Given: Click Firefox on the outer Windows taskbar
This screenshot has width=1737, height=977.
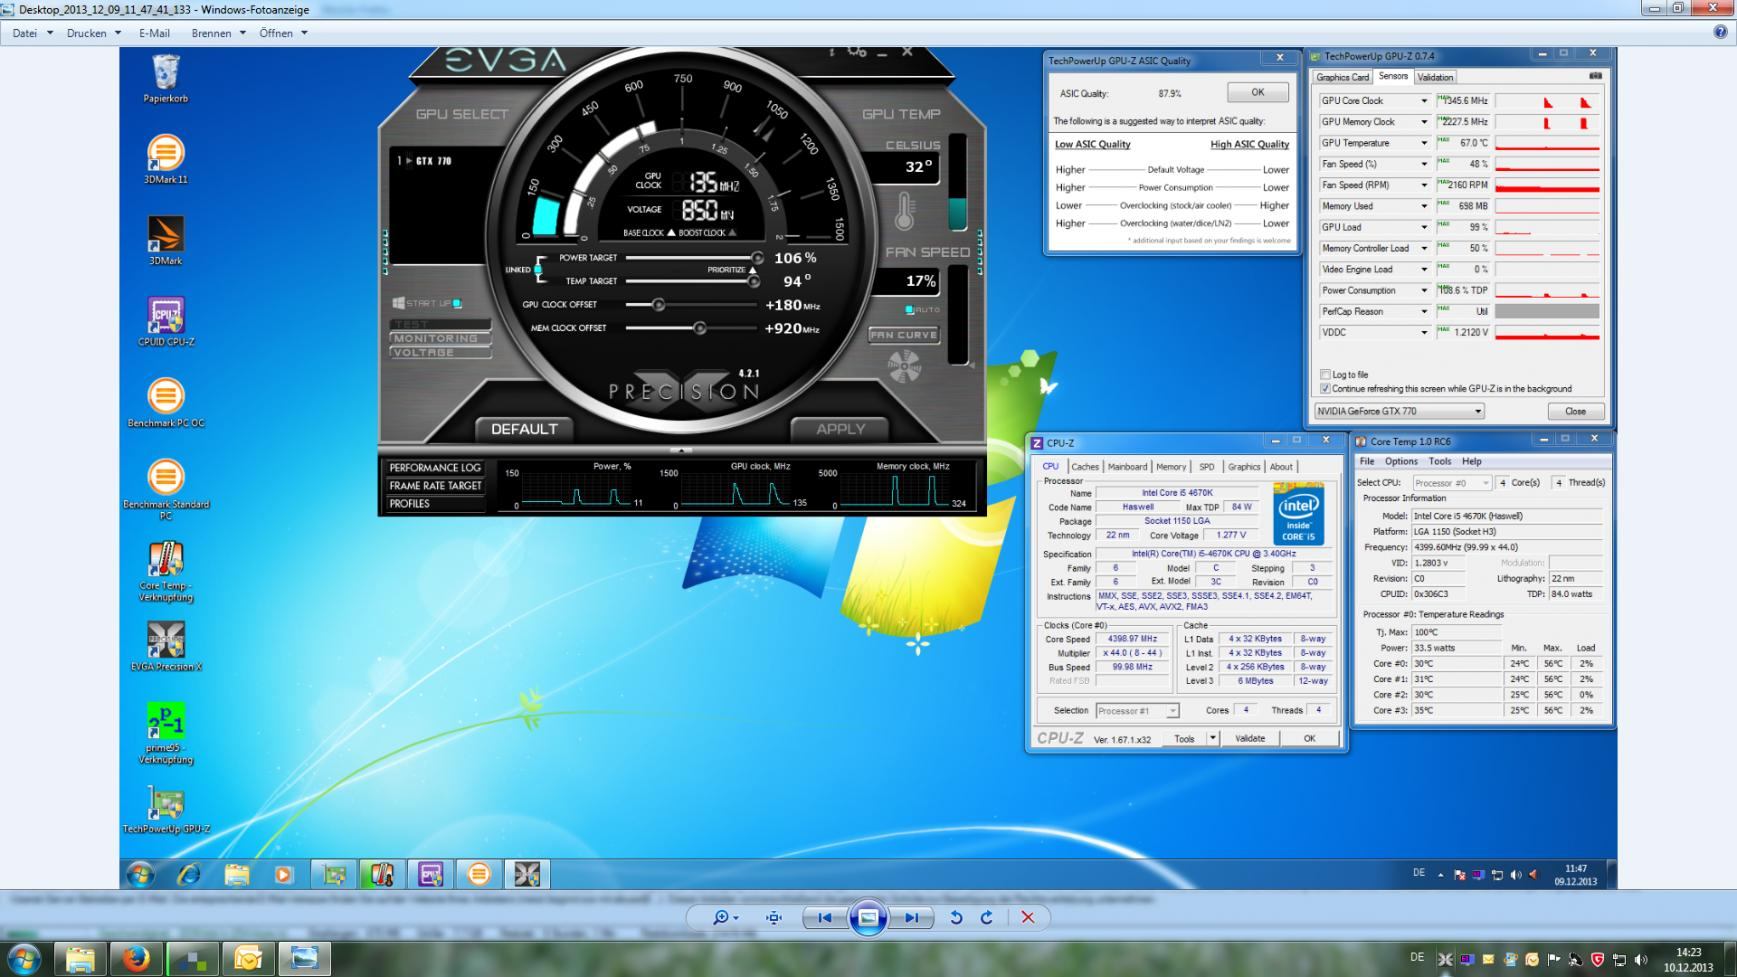Looking at the screenshot, I should pos(135,958).
